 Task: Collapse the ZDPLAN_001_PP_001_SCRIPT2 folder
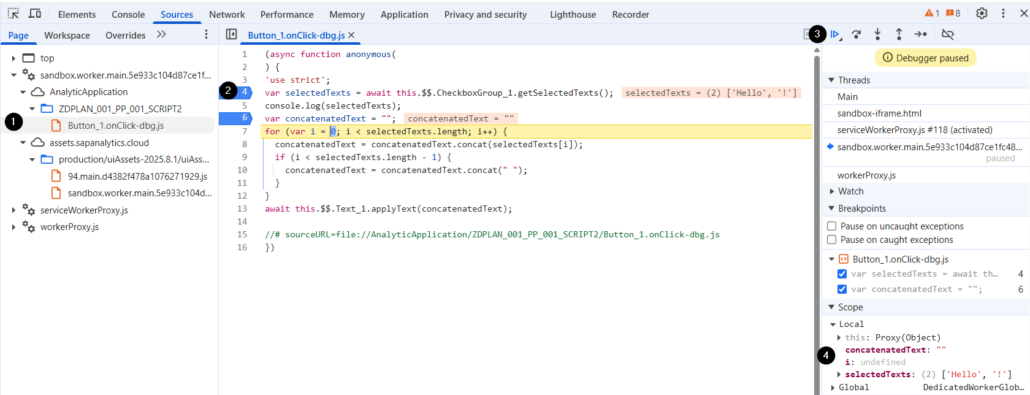32,108
